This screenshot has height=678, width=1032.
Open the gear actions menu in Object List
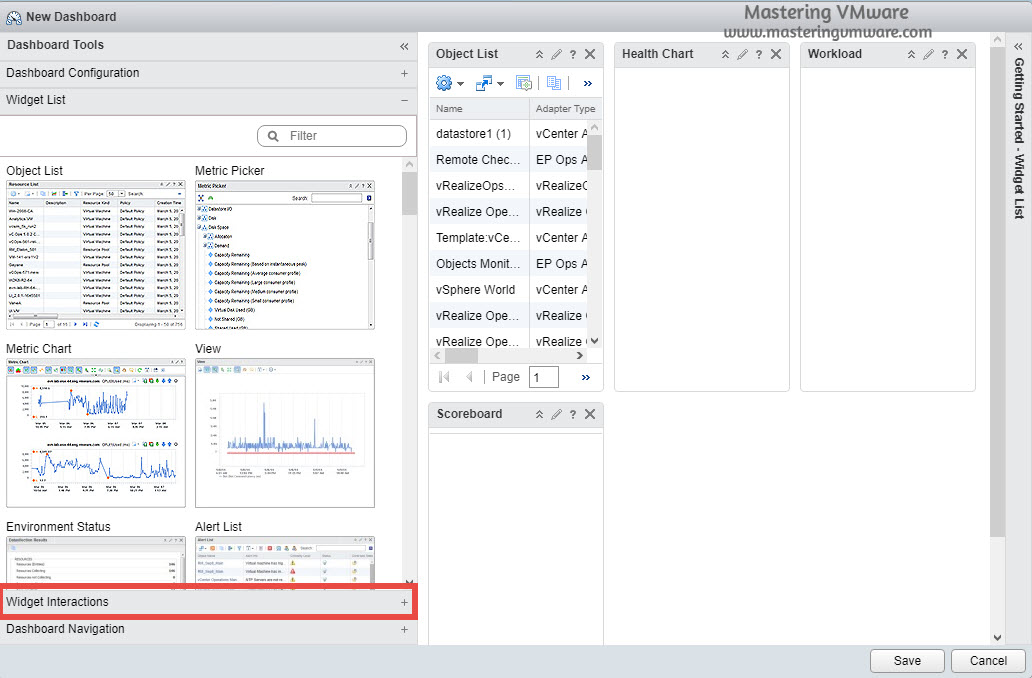pos(450,83)
